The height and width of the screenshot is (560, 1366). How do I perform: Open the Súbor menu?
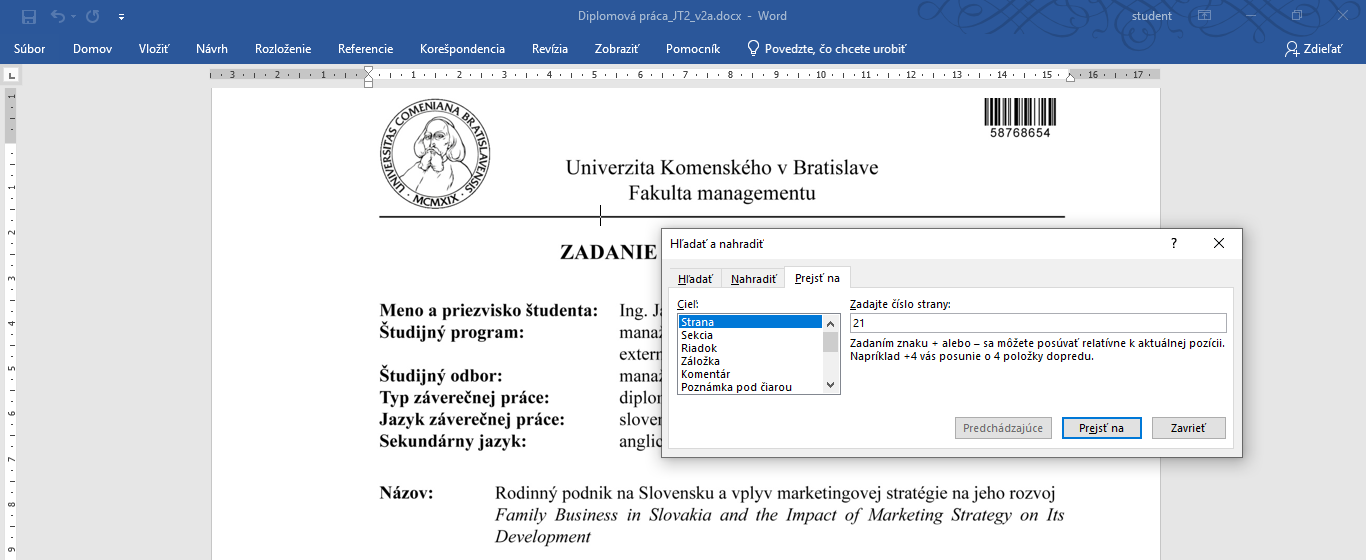click(29, 48)
